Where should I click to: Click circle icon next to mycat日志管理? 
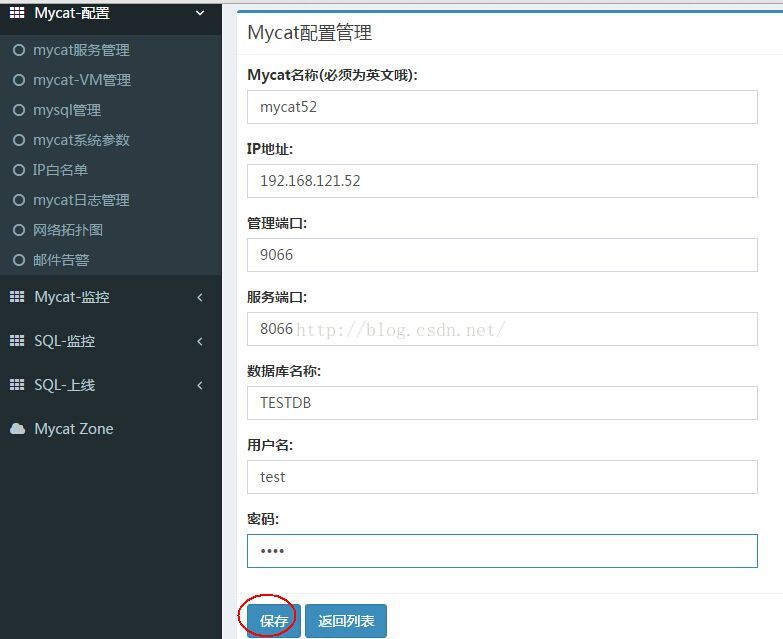(x=19, y=200)
